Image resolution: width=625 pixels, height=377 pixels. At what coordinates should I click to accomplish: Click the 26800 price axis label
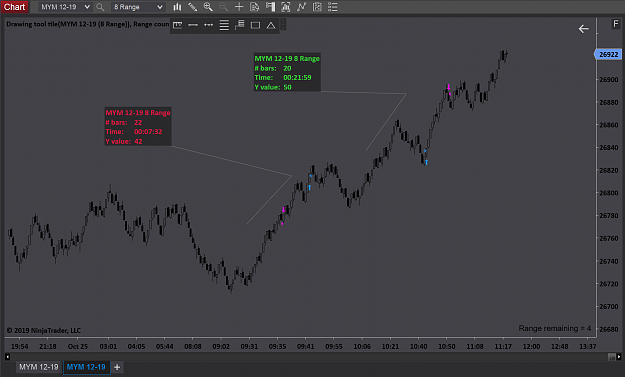click(609, 193)
